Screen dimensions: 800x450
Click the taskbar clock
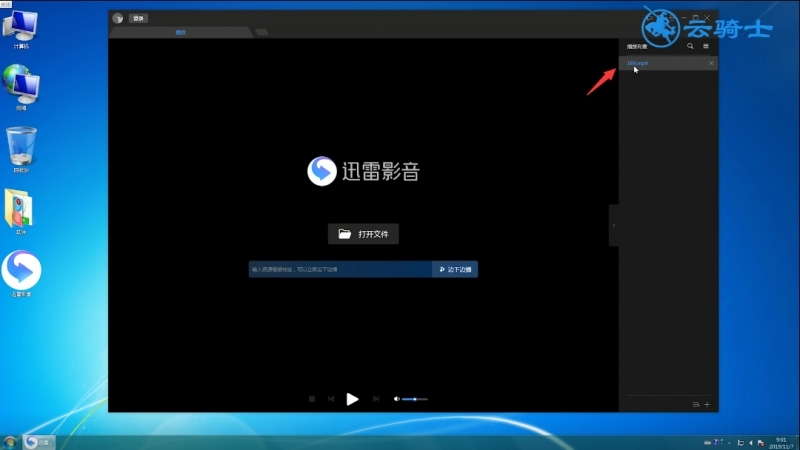coord(781,443)
